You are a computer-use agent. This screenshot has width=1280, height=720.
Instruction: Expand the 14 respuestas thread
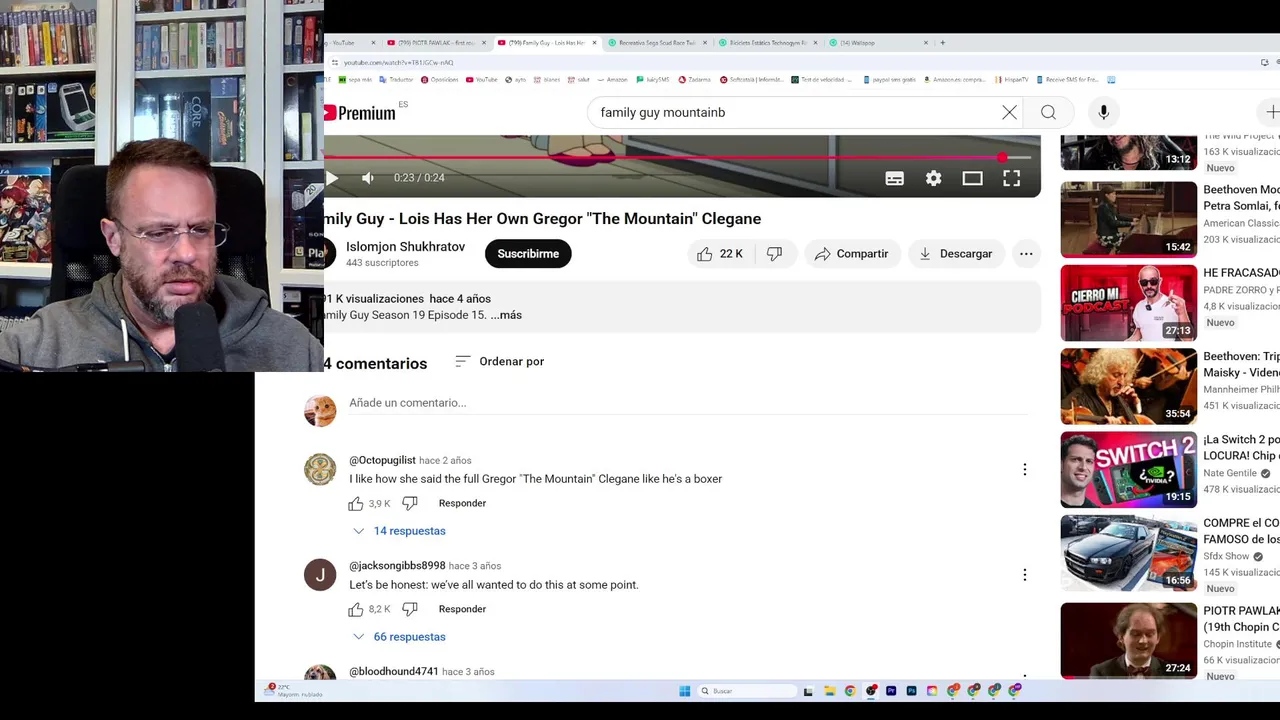399,531
